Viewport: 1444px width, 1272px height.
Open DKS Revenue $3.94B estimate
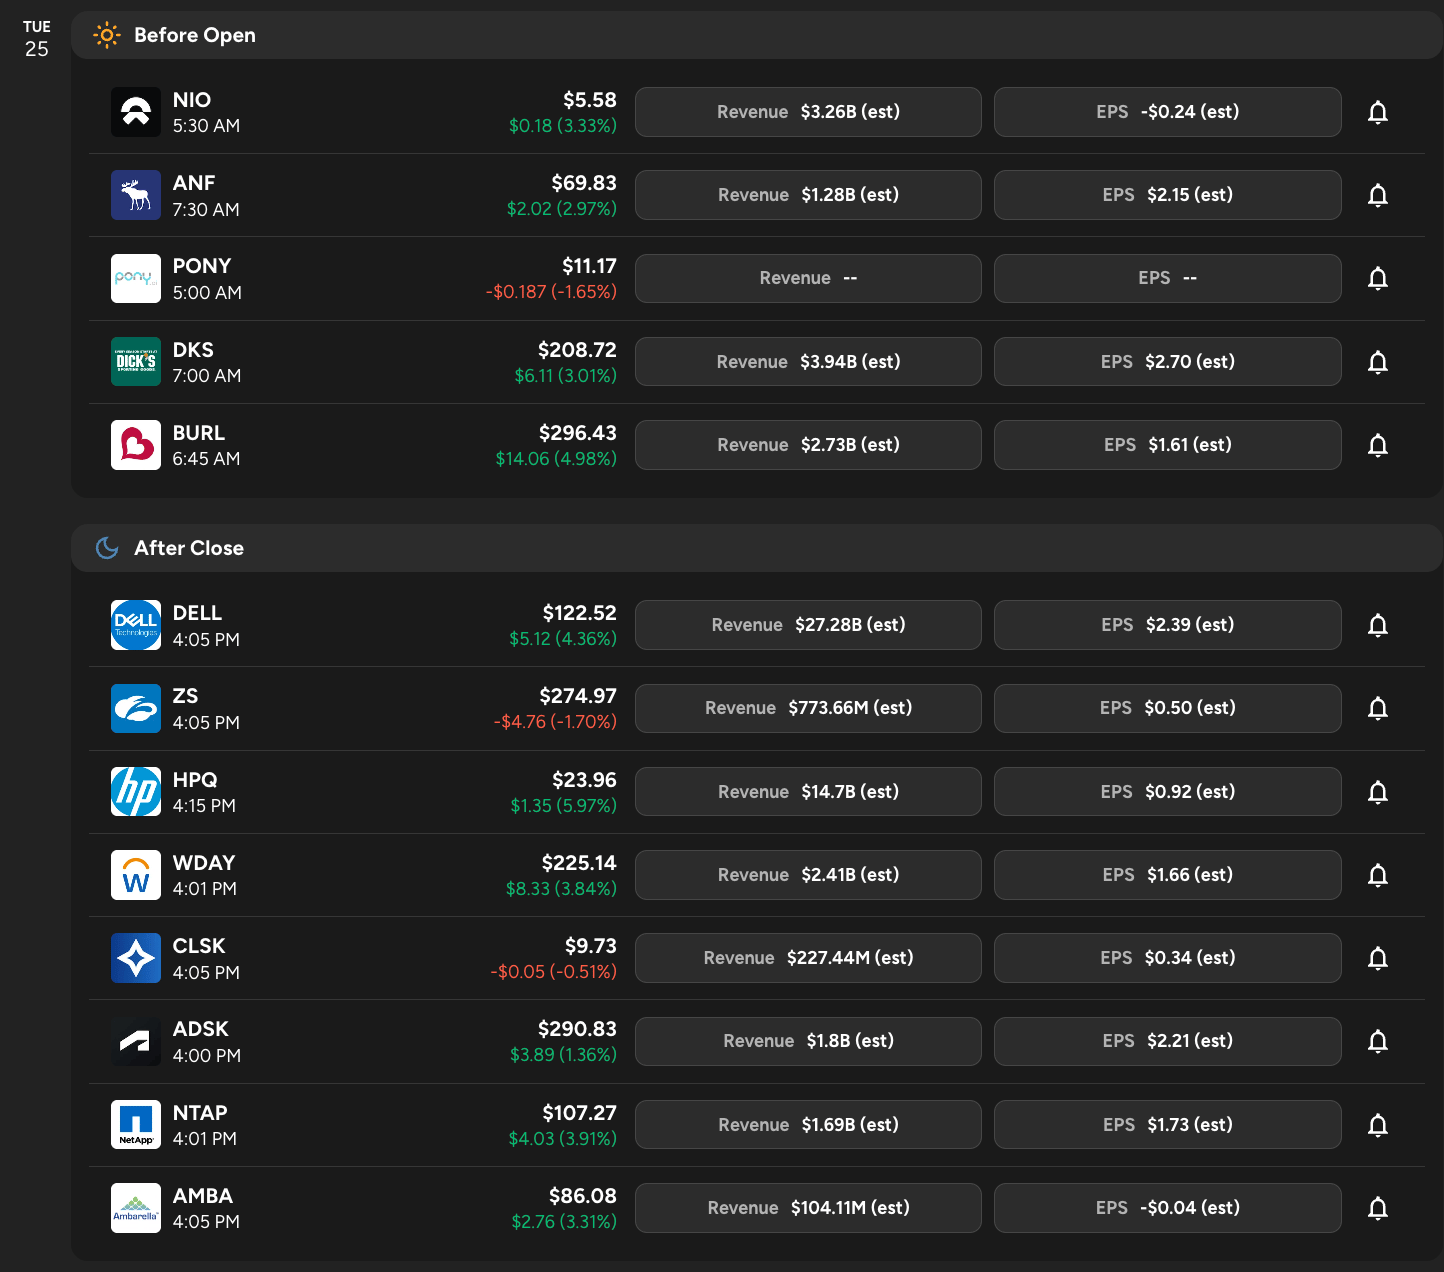(x=808, y=362)
